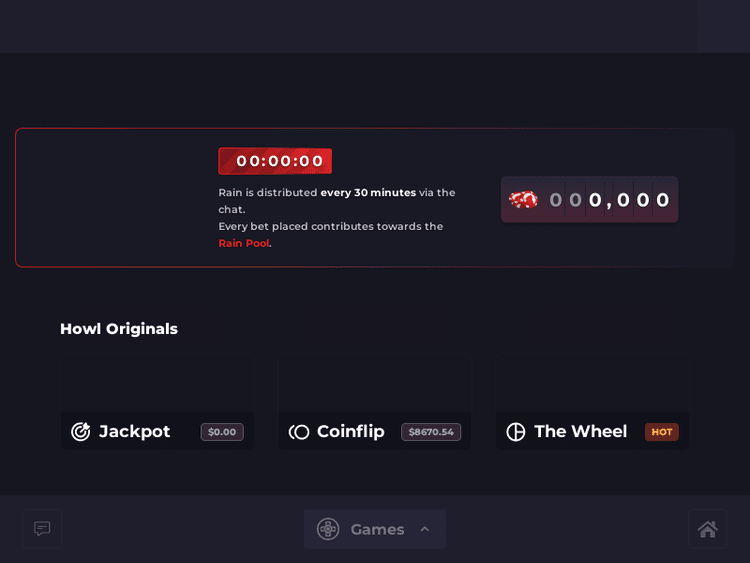The image size is (750, 563).
Task: Click the home icon button
Action: (x=707, y=529)
